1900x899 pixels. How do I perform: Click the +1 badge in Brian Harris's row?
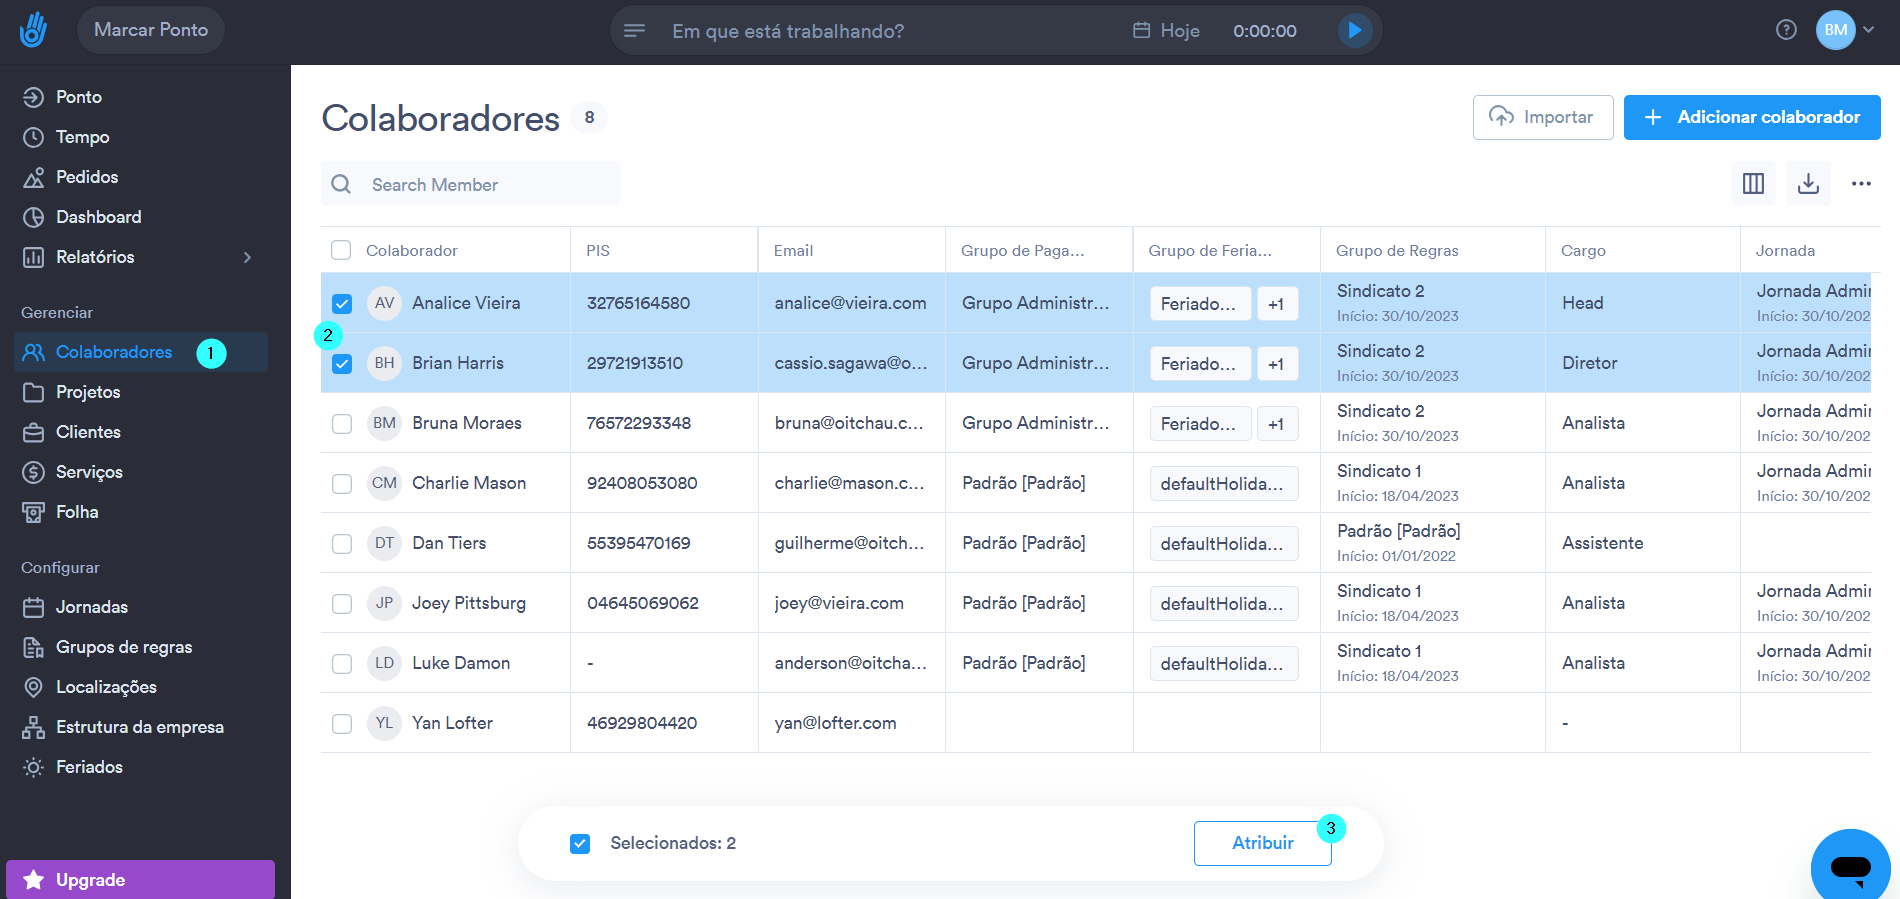coord(1276,364)
